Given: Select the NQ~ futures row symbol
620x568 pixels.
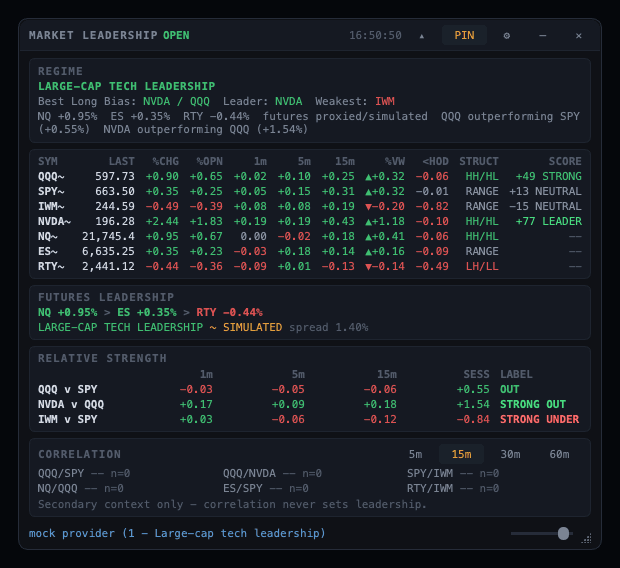Looking at the screenshot, I should point(48,237).
